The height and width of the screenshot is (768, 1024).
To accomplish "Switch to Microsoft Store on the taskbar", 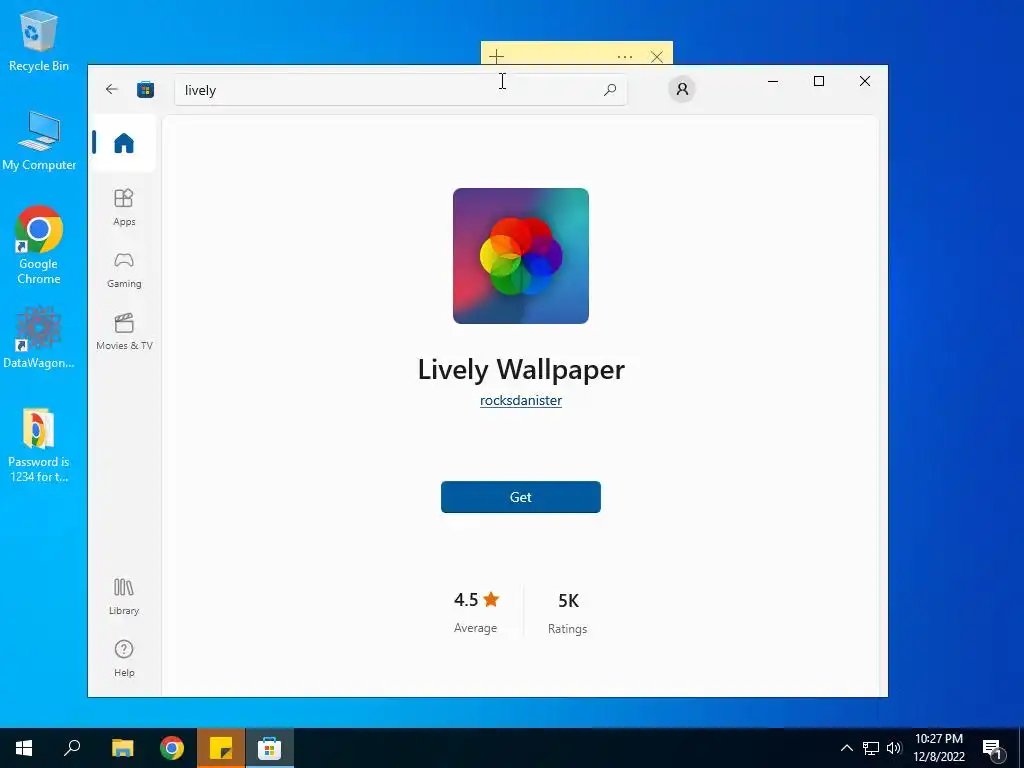I will (x=270, y=748).
